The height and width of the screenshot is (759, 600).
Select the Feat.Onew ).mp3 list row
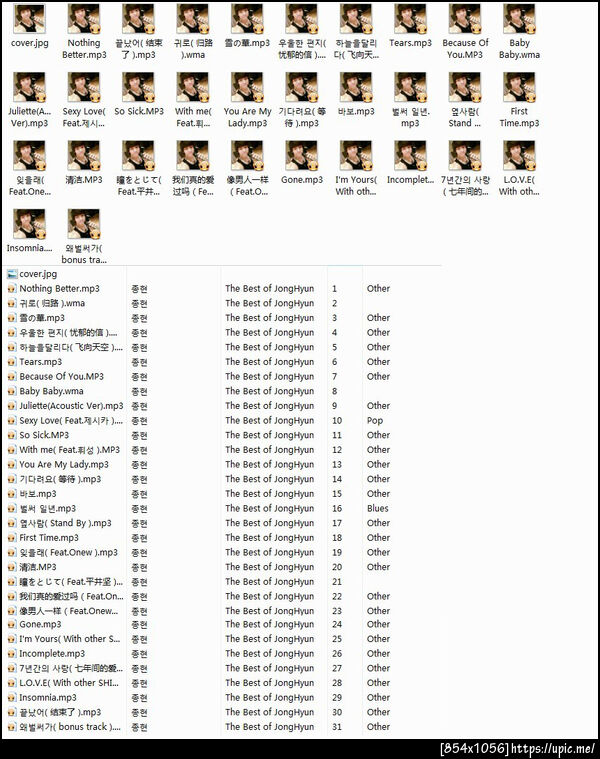(68, 552)
